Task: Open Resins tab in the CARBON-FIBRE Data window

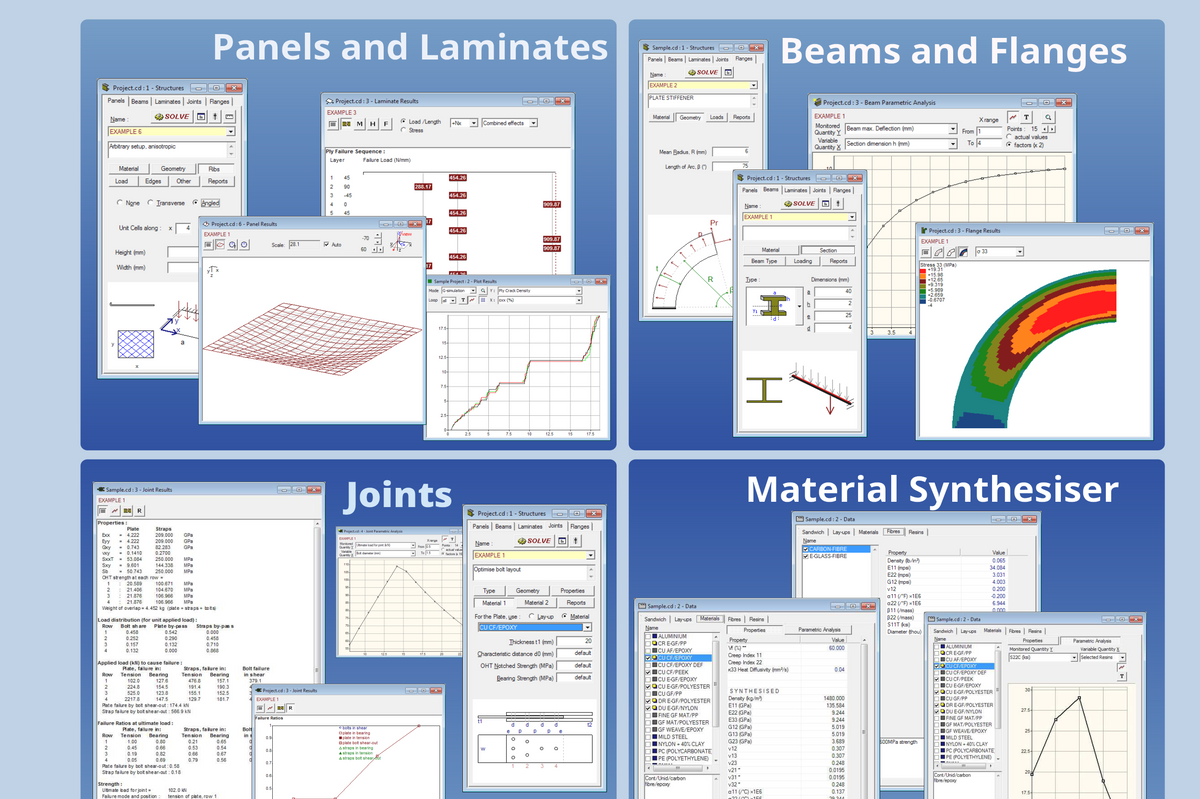Action: 916,532
